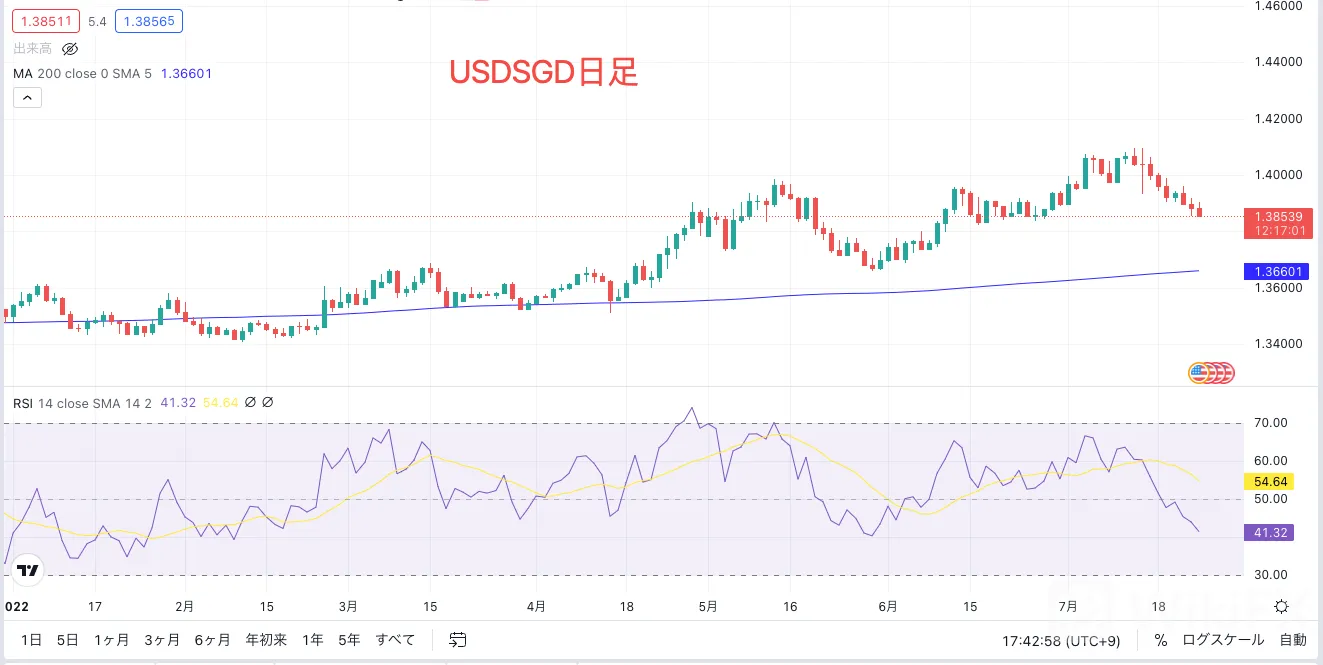
Task: Toggle auto scale (自動)
Action: click(1292, 640)
